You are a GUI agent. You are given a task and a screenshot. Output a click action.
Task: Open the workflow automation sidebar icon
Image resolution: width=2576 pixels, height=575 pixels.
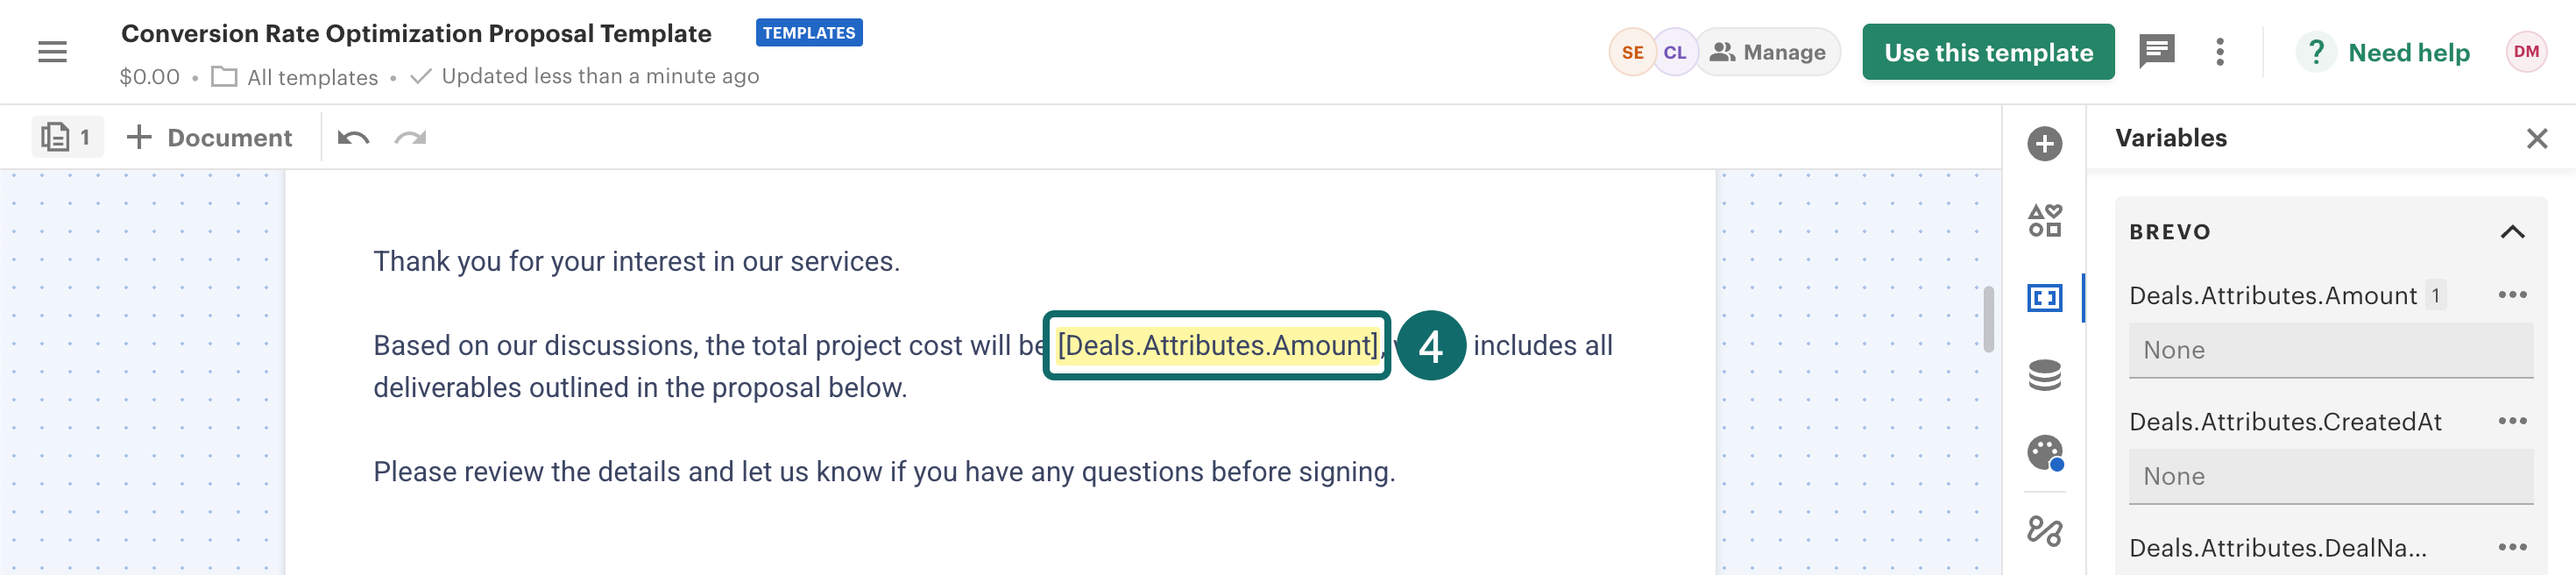(2044, 530)
